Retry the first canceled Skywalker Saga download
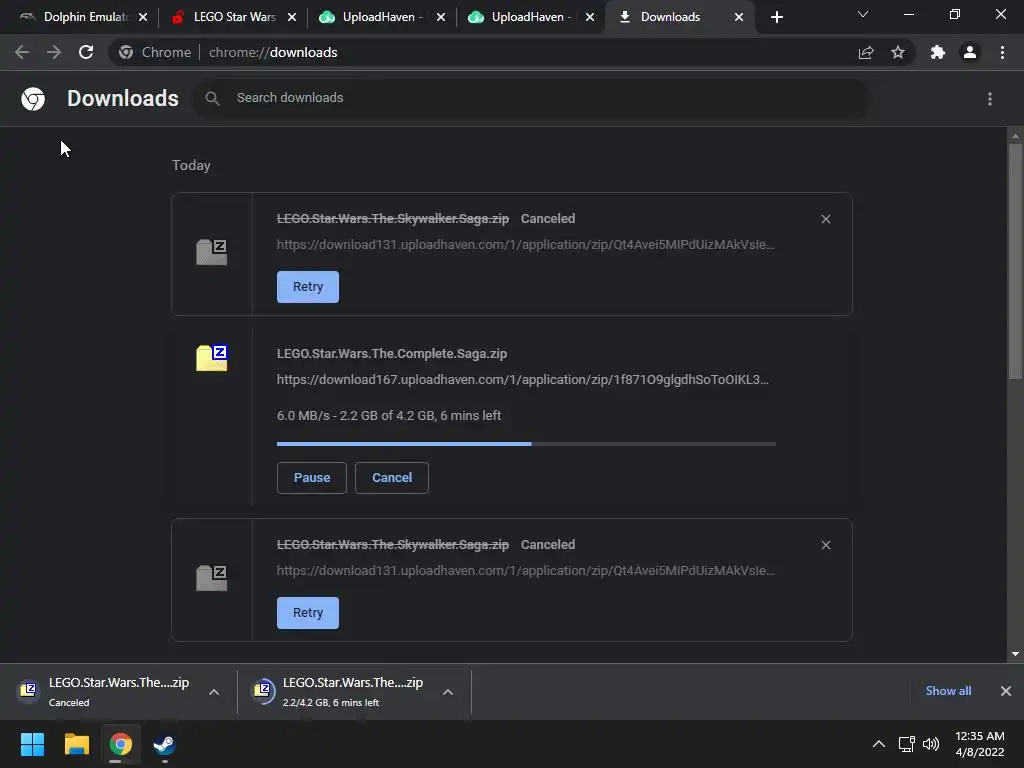 tap(308, 287)
